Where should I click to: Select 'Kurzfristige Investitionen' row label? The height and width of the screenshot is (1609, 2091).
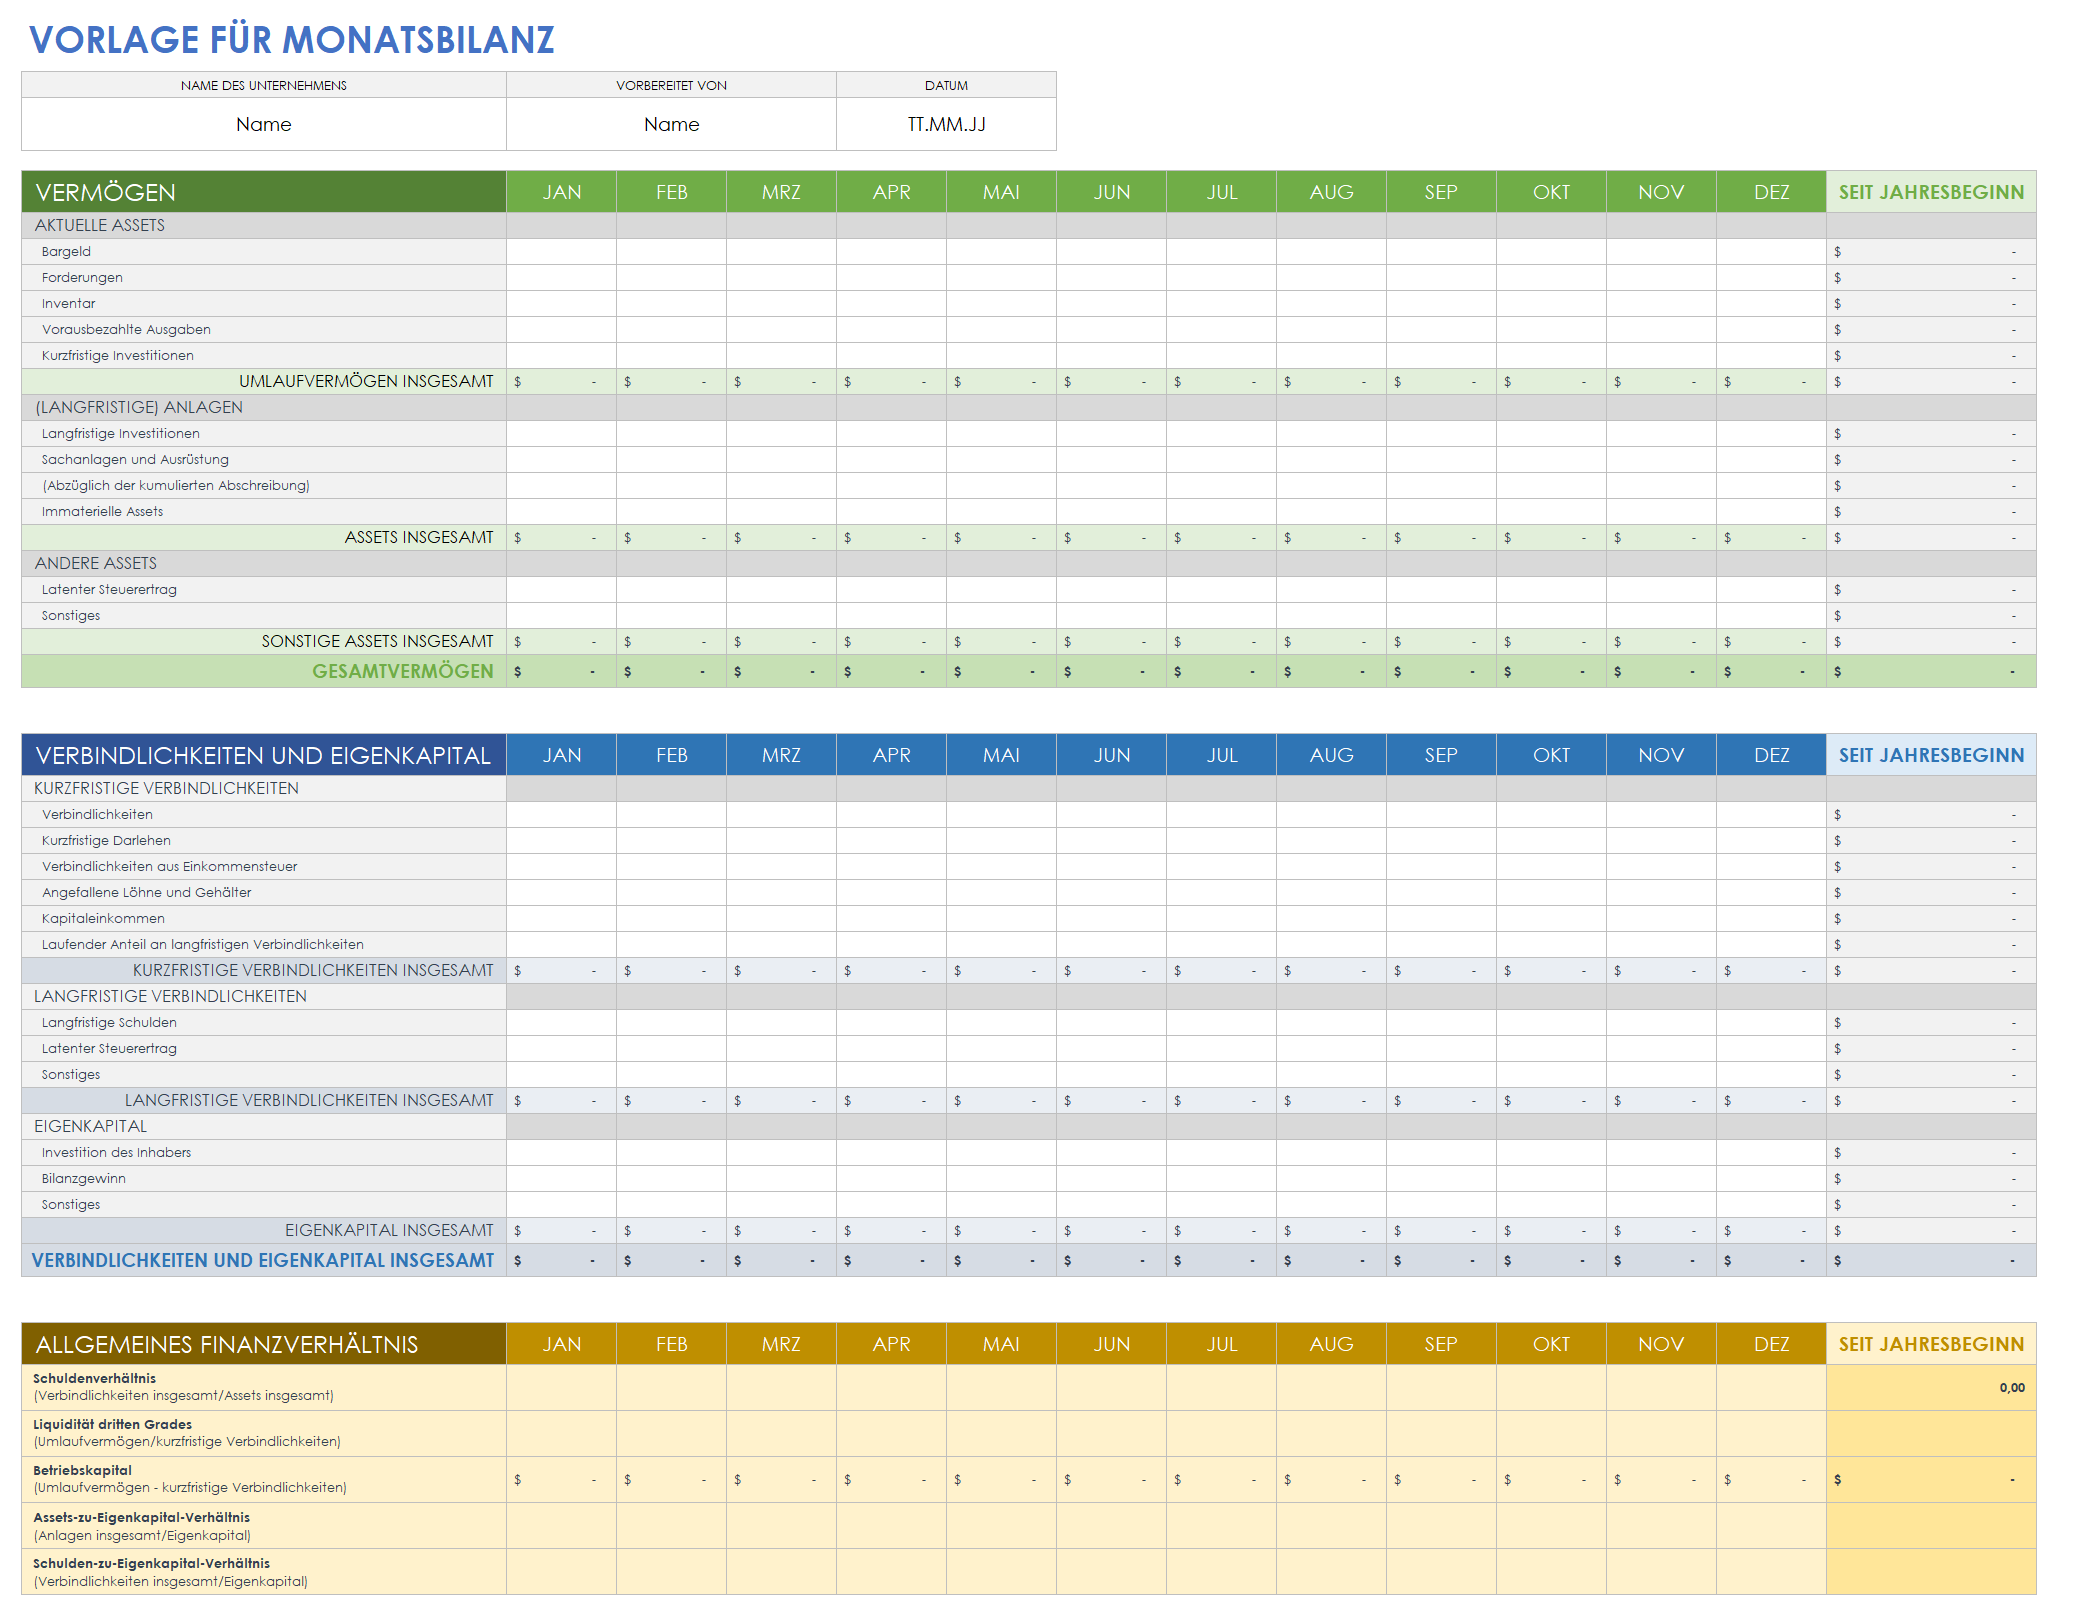tap(117, 355)
